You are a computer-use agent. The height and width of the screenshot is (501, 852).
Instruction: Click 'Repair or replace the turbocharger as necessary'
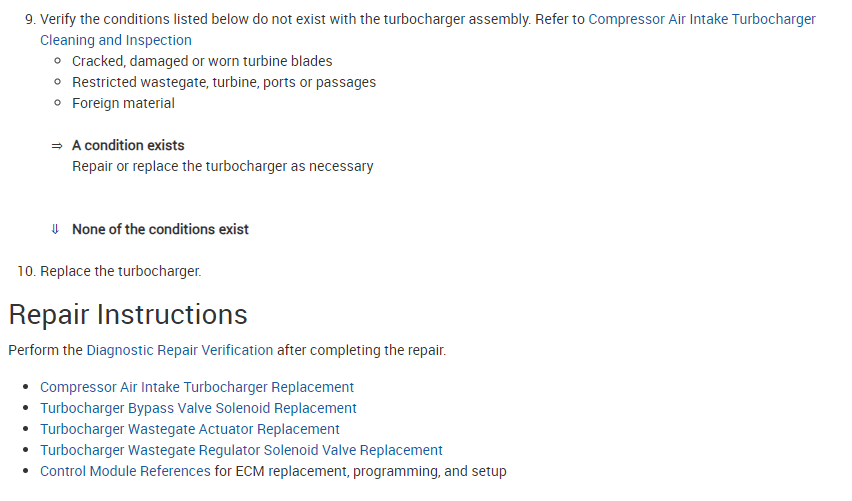(x=222, y=166)
